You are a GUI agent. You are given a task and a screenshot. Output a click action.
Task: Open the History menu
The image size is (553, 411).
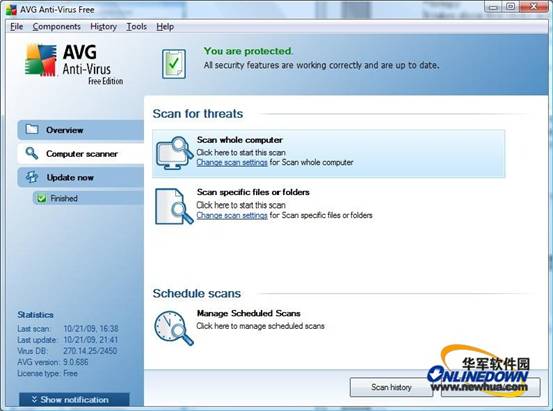tap(103, 27)
